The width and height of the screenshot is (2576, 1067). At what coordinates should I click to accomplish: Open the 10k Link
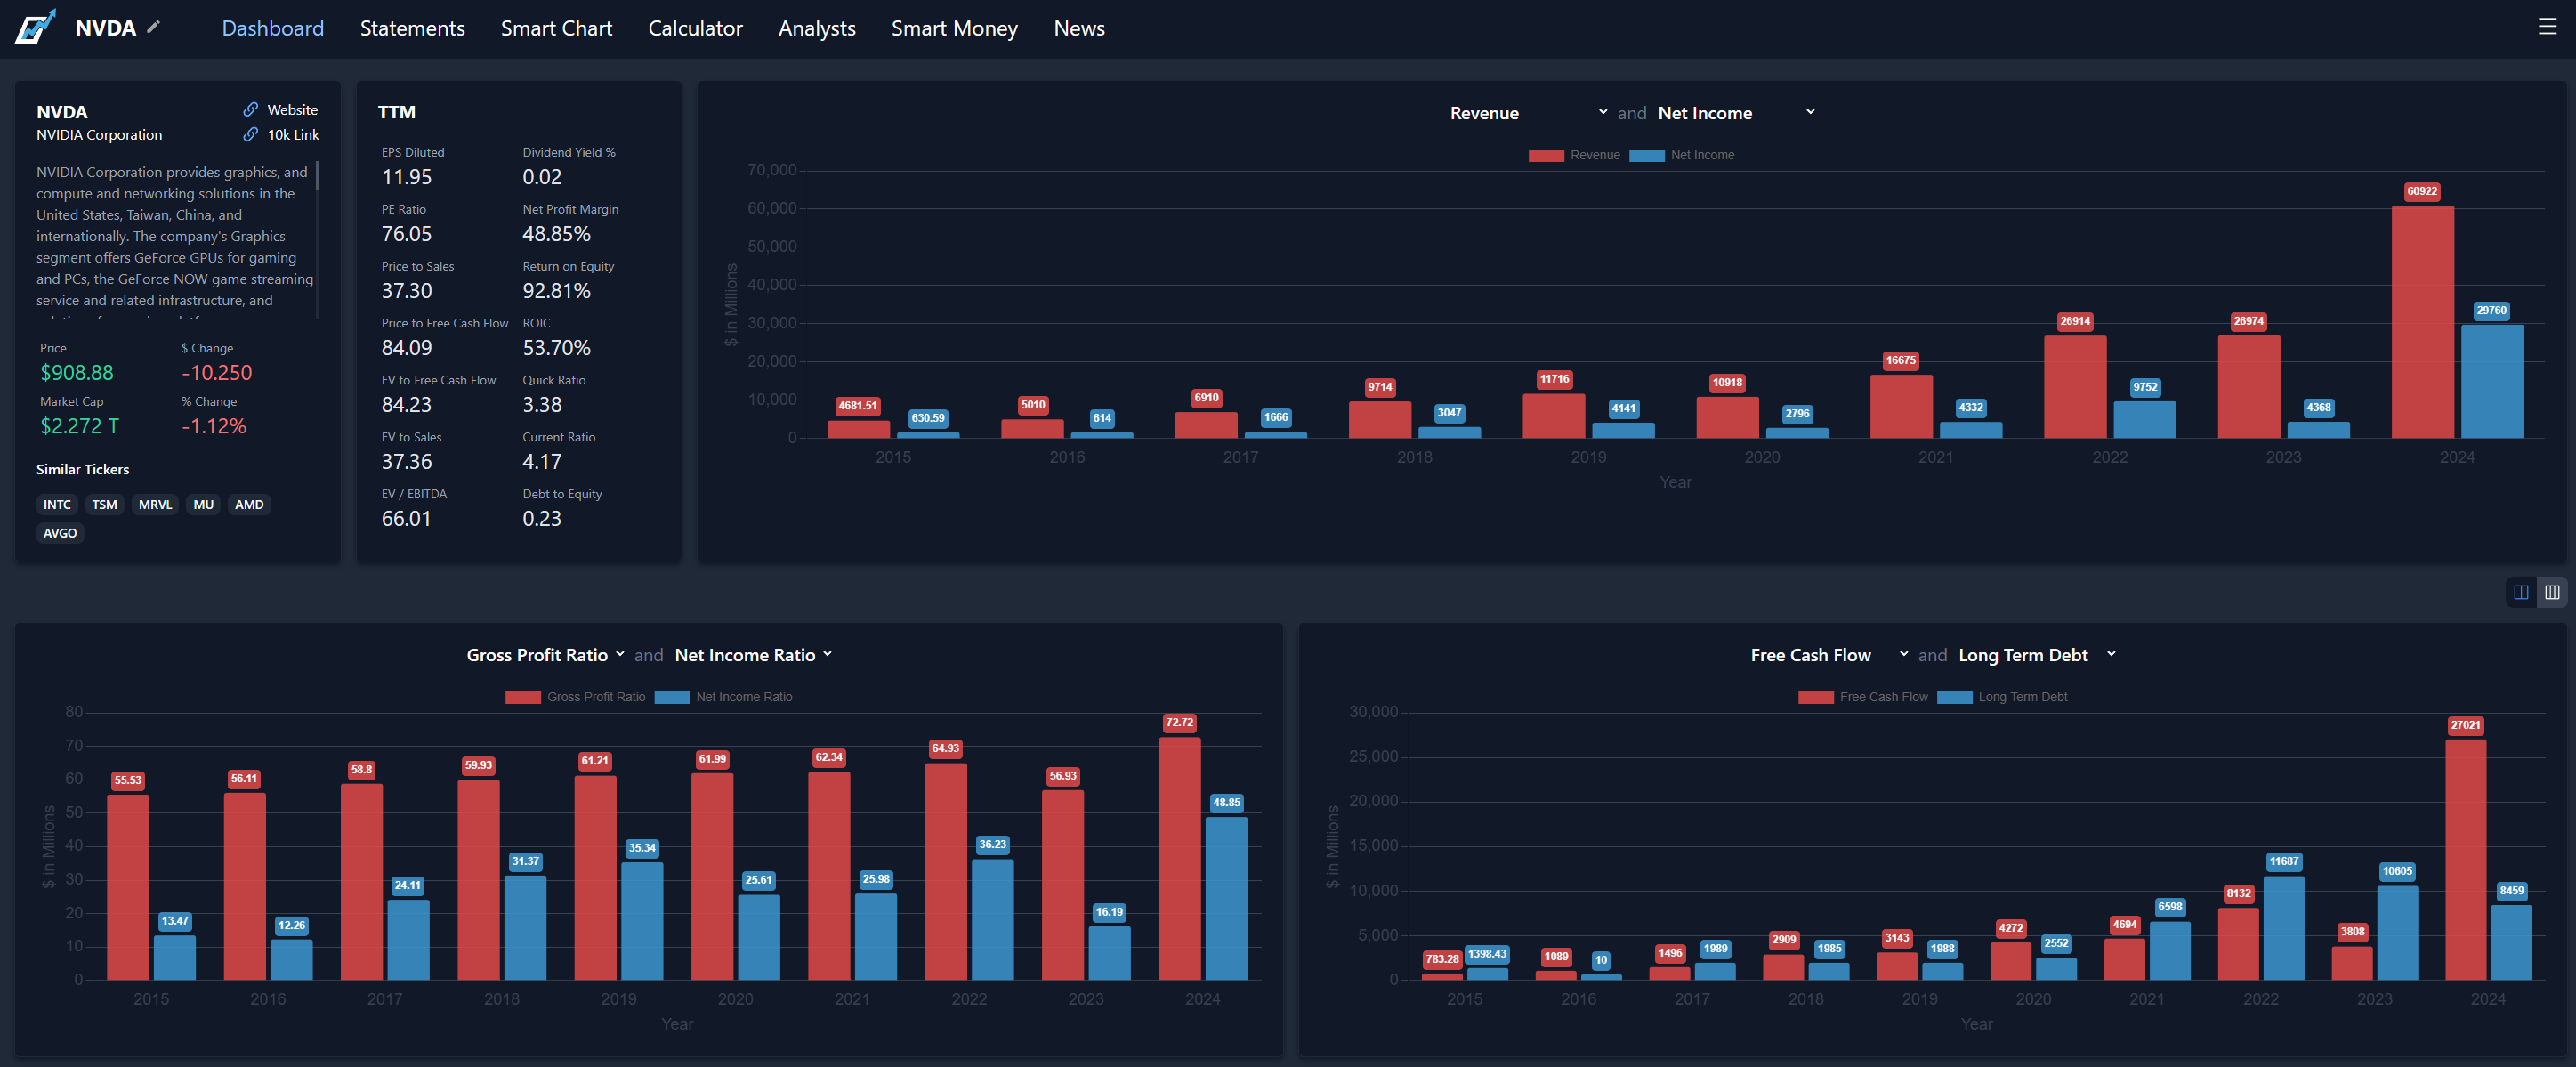click(x=293, y=134)
